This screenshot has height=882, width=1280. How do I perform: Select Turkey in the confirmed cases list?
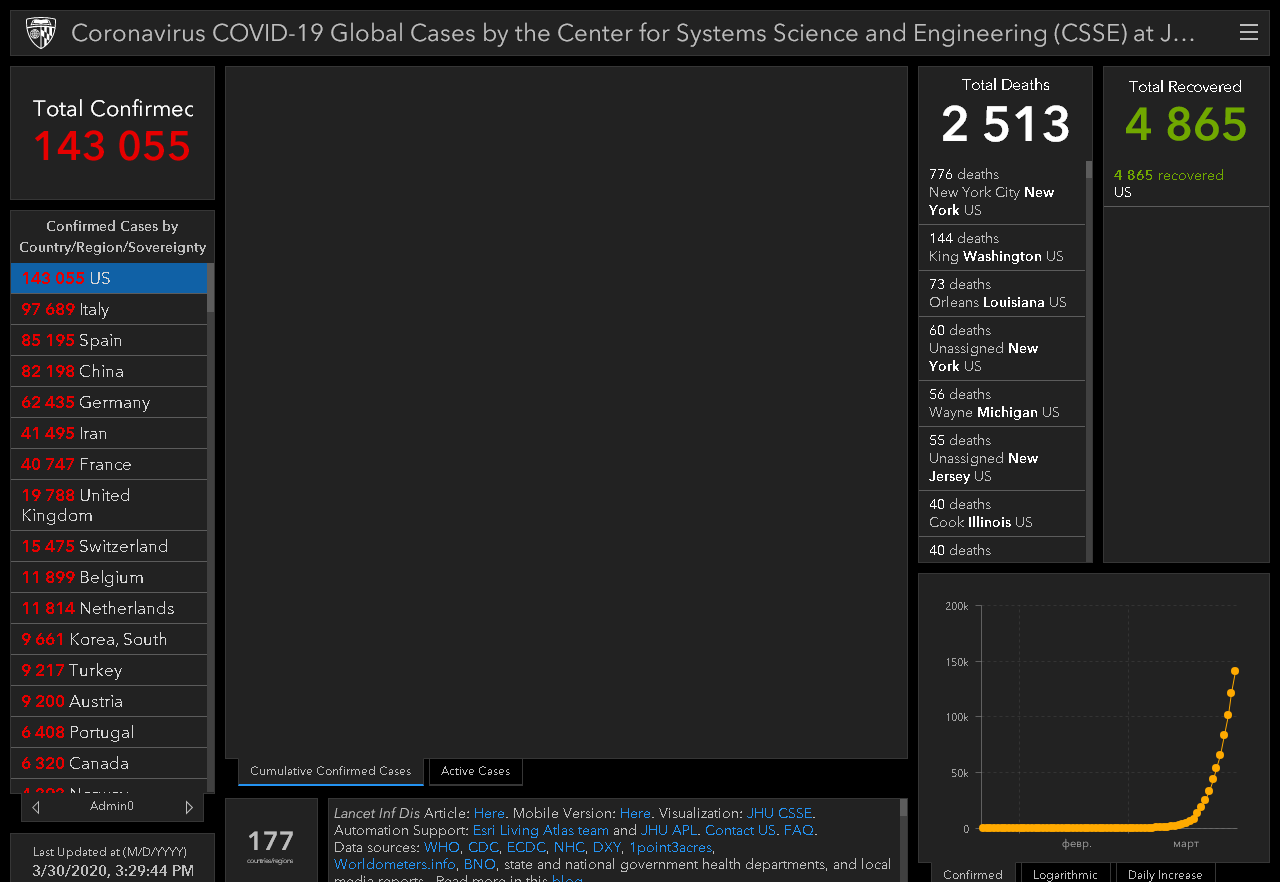coord(109,671)
